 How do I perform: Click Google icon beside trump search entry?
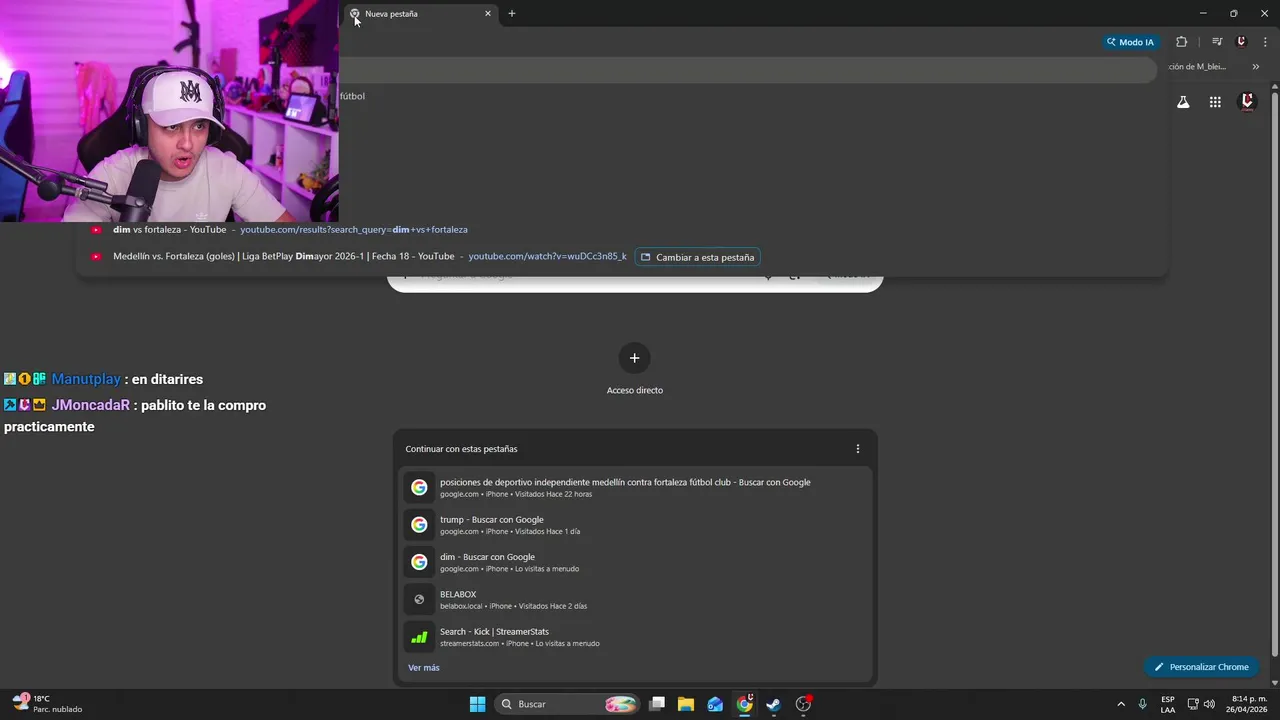point(419,524)
